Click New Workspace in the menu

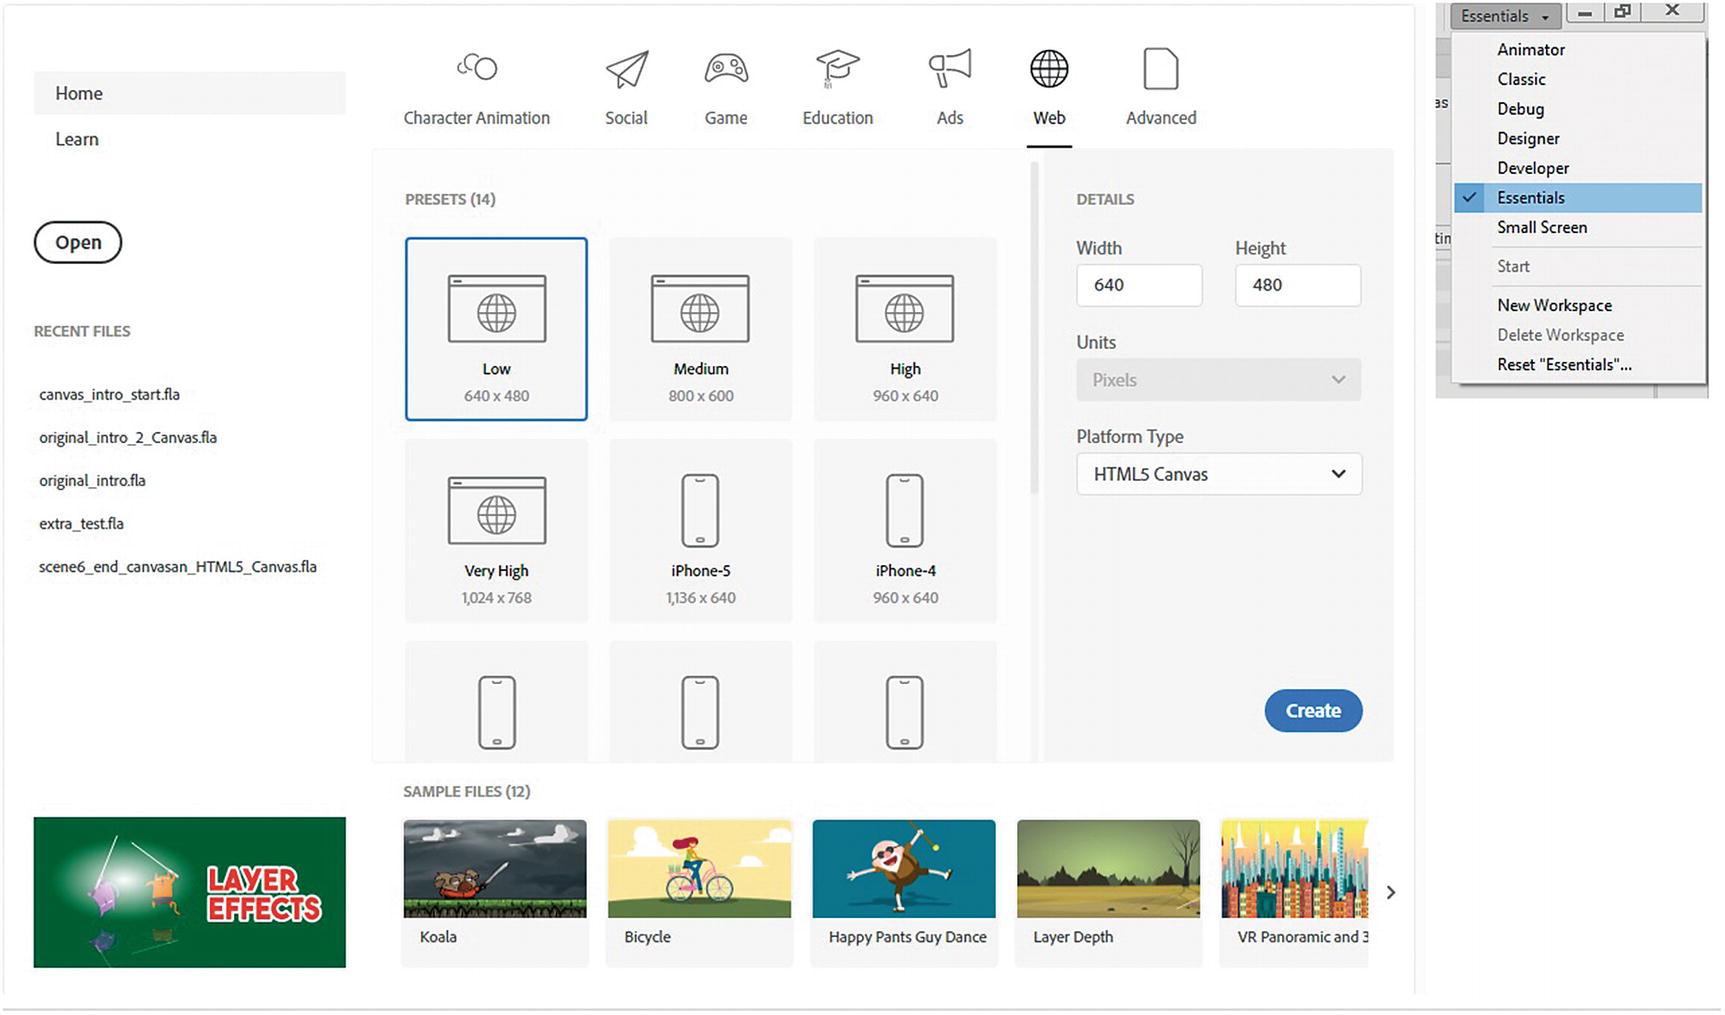click(x=1554, y=306)
